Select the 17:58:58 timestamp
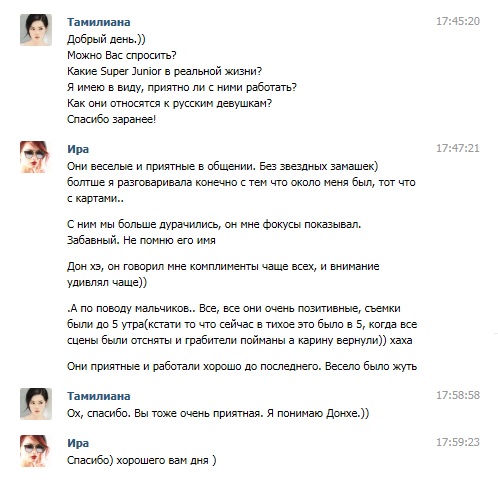Image resolution: width=498 pixels, height=484 pixels. click(x=458, y=395)
